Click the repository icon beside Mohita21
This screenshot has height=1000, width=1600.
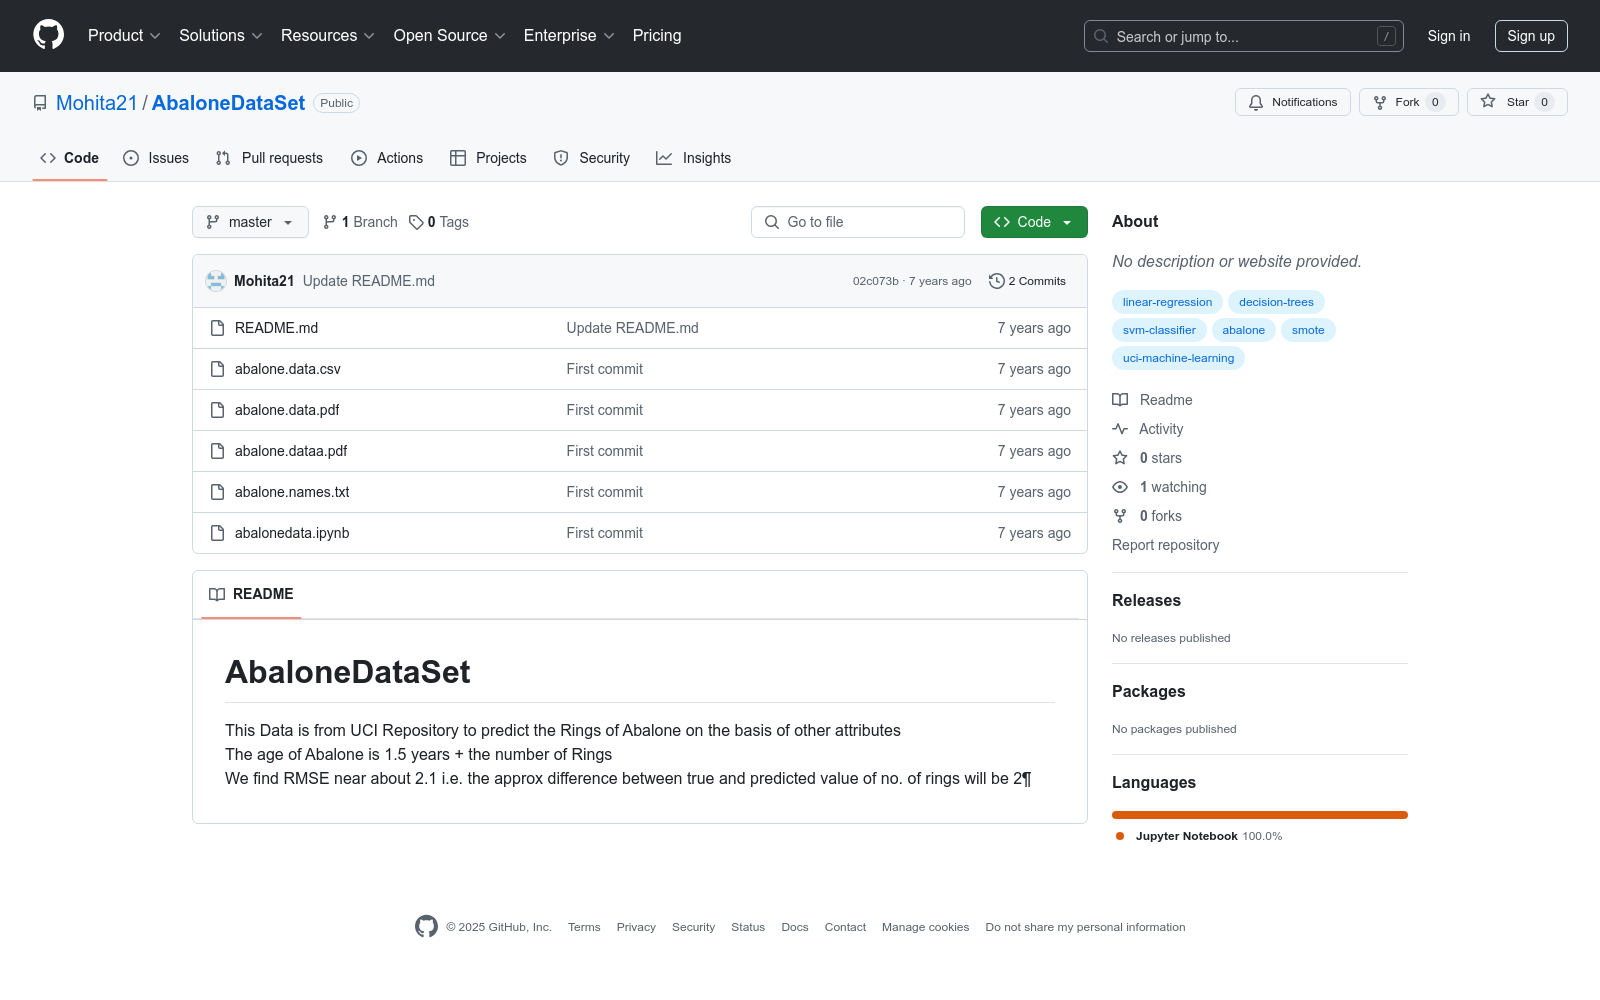(40, 103)
